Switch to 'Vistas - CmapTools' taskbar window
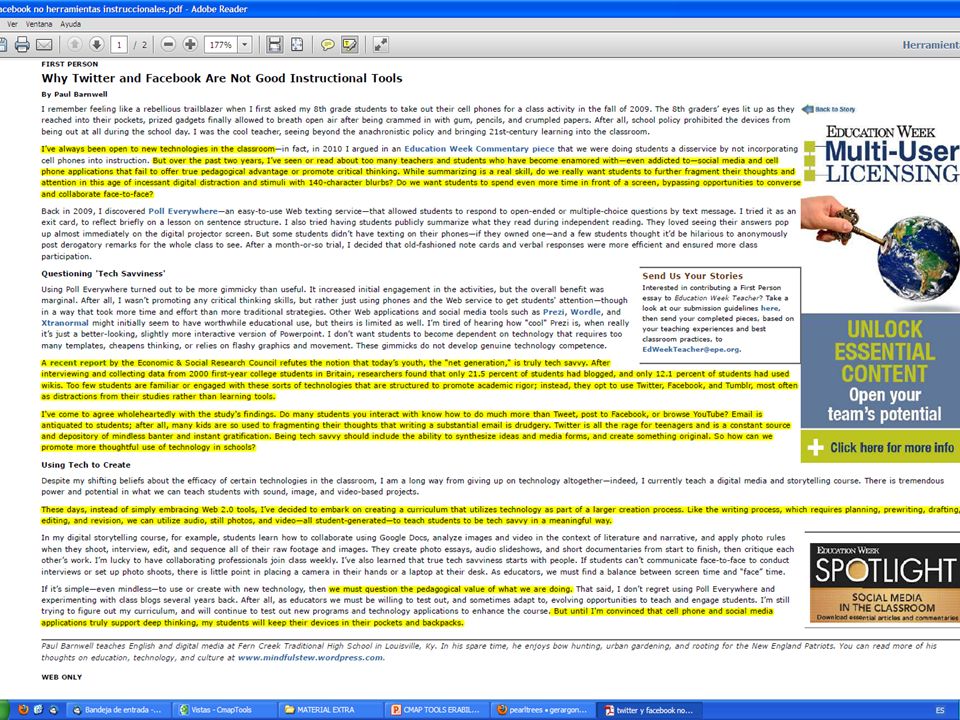Screen dimensions: 960x720 [223, 710]
